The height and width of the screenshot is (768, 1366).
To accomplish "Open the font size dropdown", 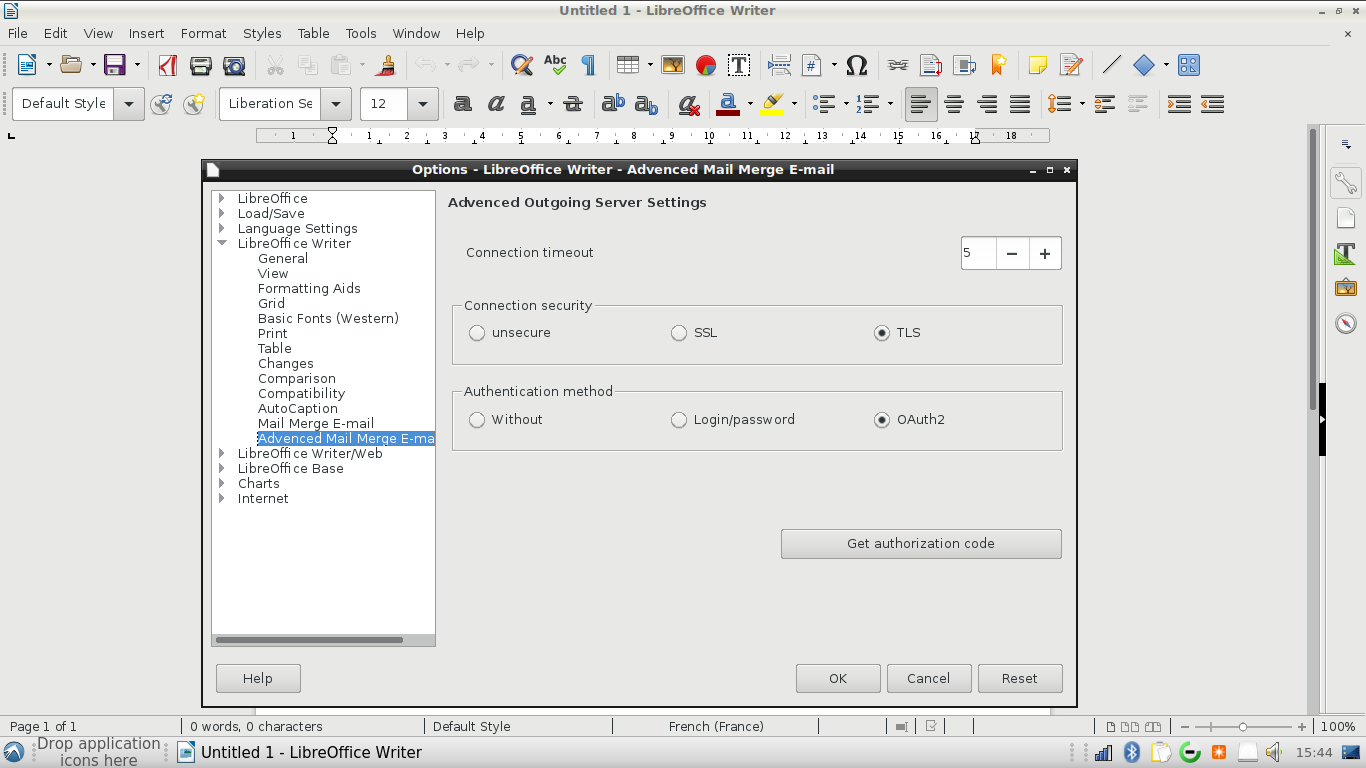I will point(423,104).
